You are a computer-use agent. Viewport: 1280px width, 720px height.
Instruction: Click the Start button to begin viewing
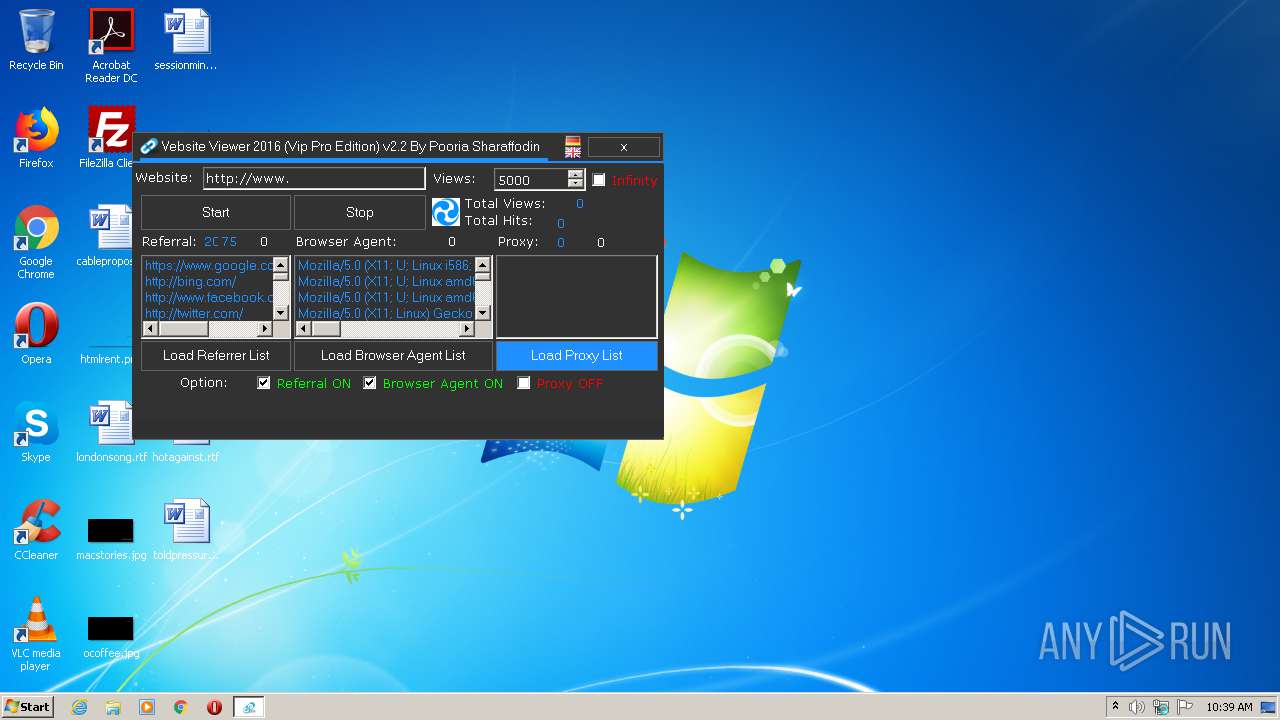click(x=216, y=212)
